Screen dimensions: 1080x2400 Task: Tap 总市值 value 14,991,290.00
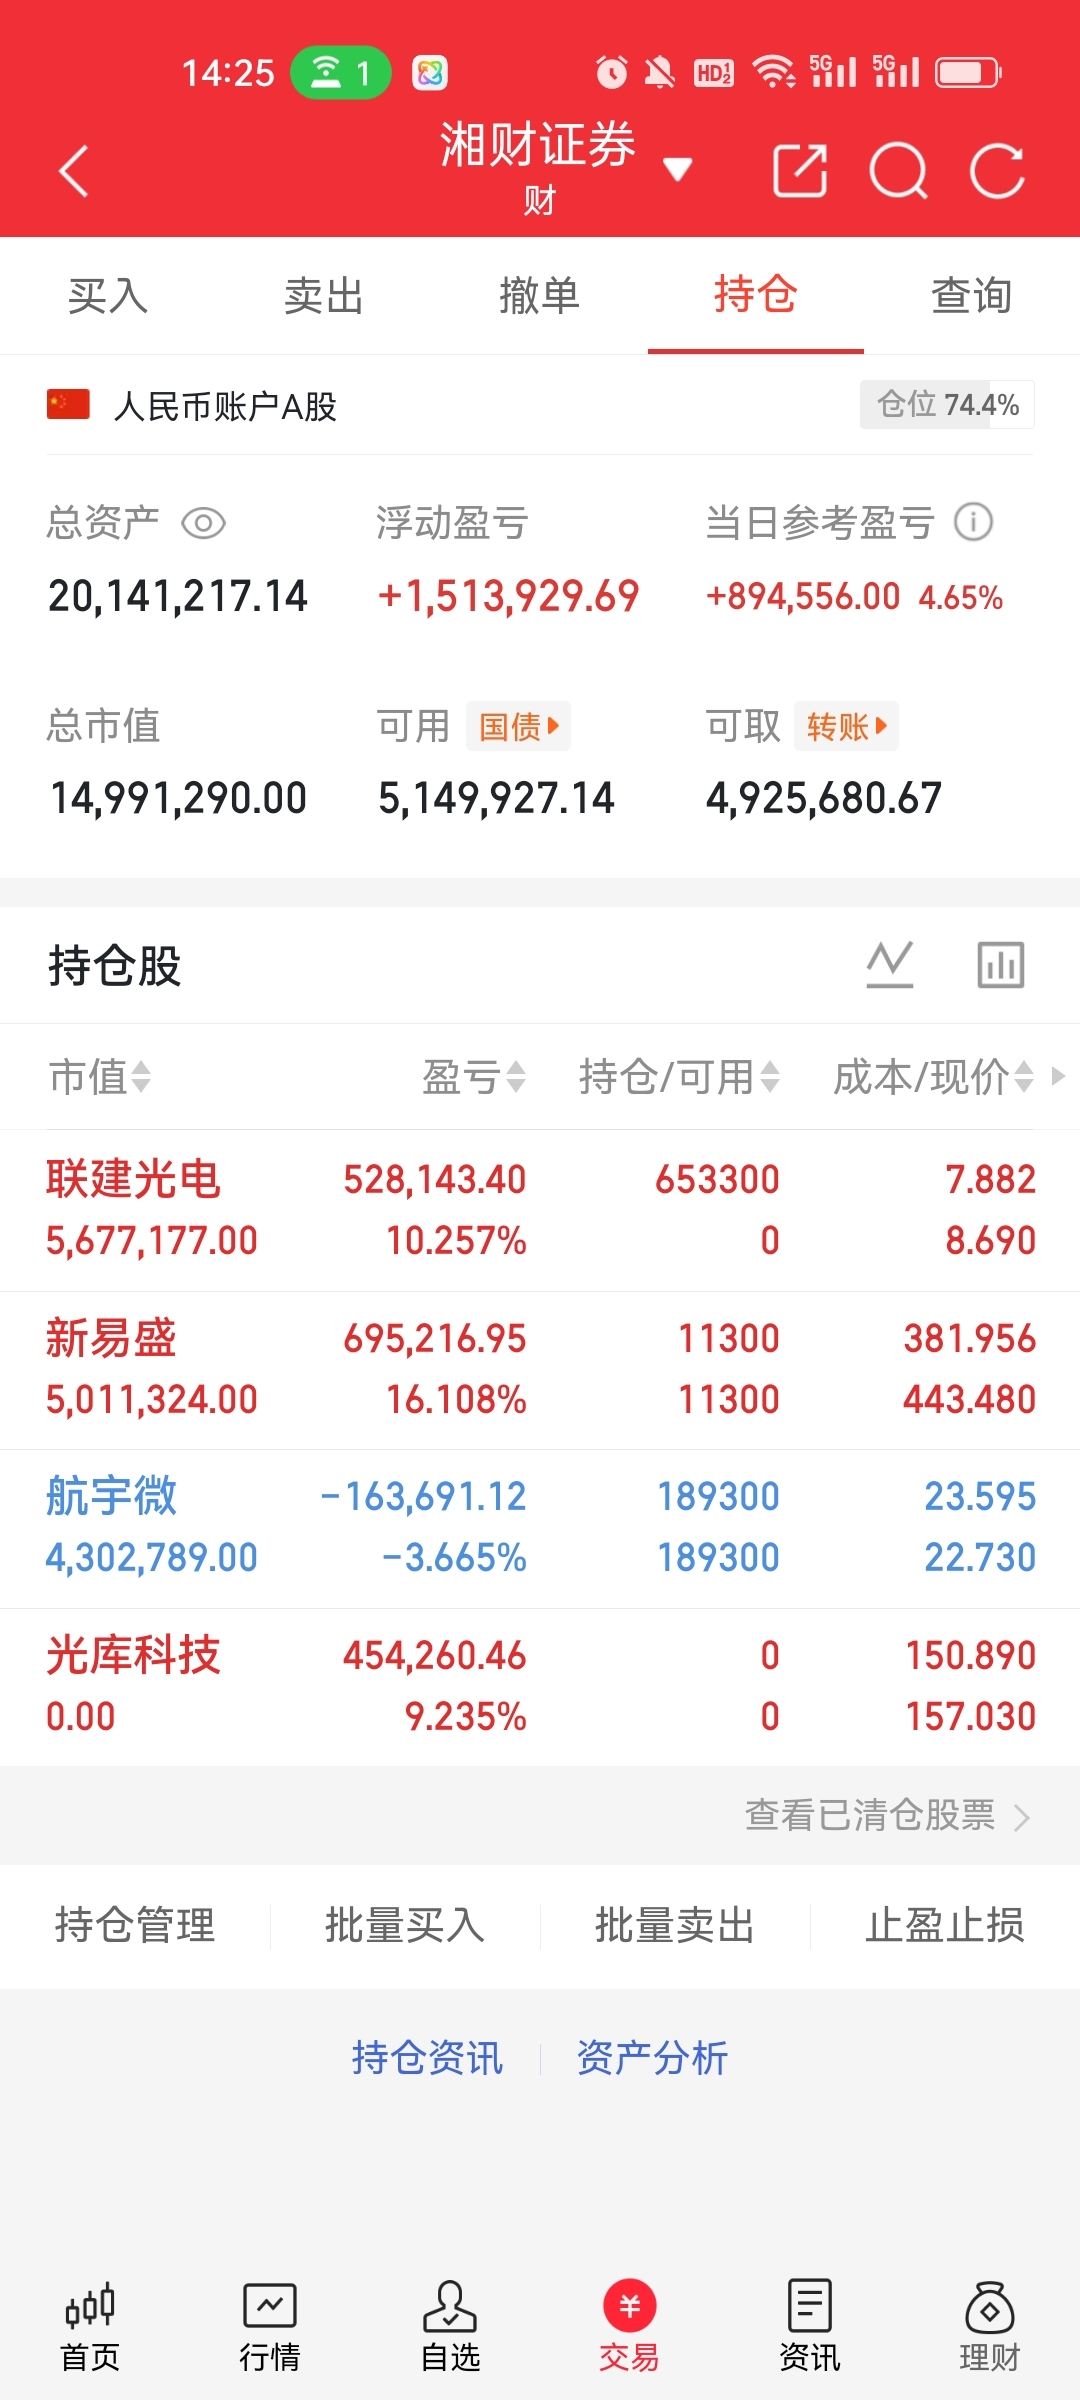[x=178, y=799]
